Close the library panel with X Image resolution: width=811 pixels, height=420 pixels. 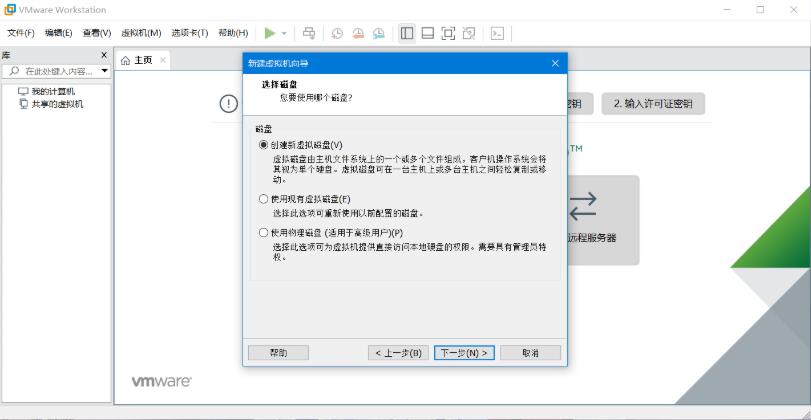point(104,55)
